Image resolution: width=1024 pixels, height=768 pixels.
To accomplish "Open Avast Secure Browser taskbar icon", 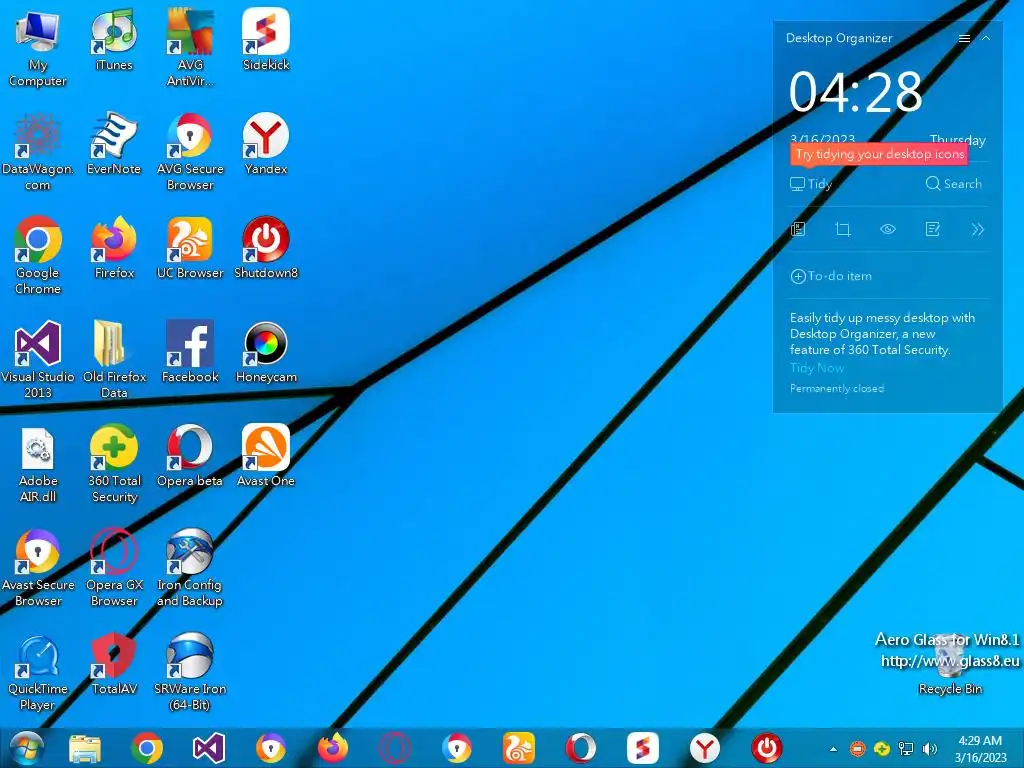I will (x=270, y=748).
